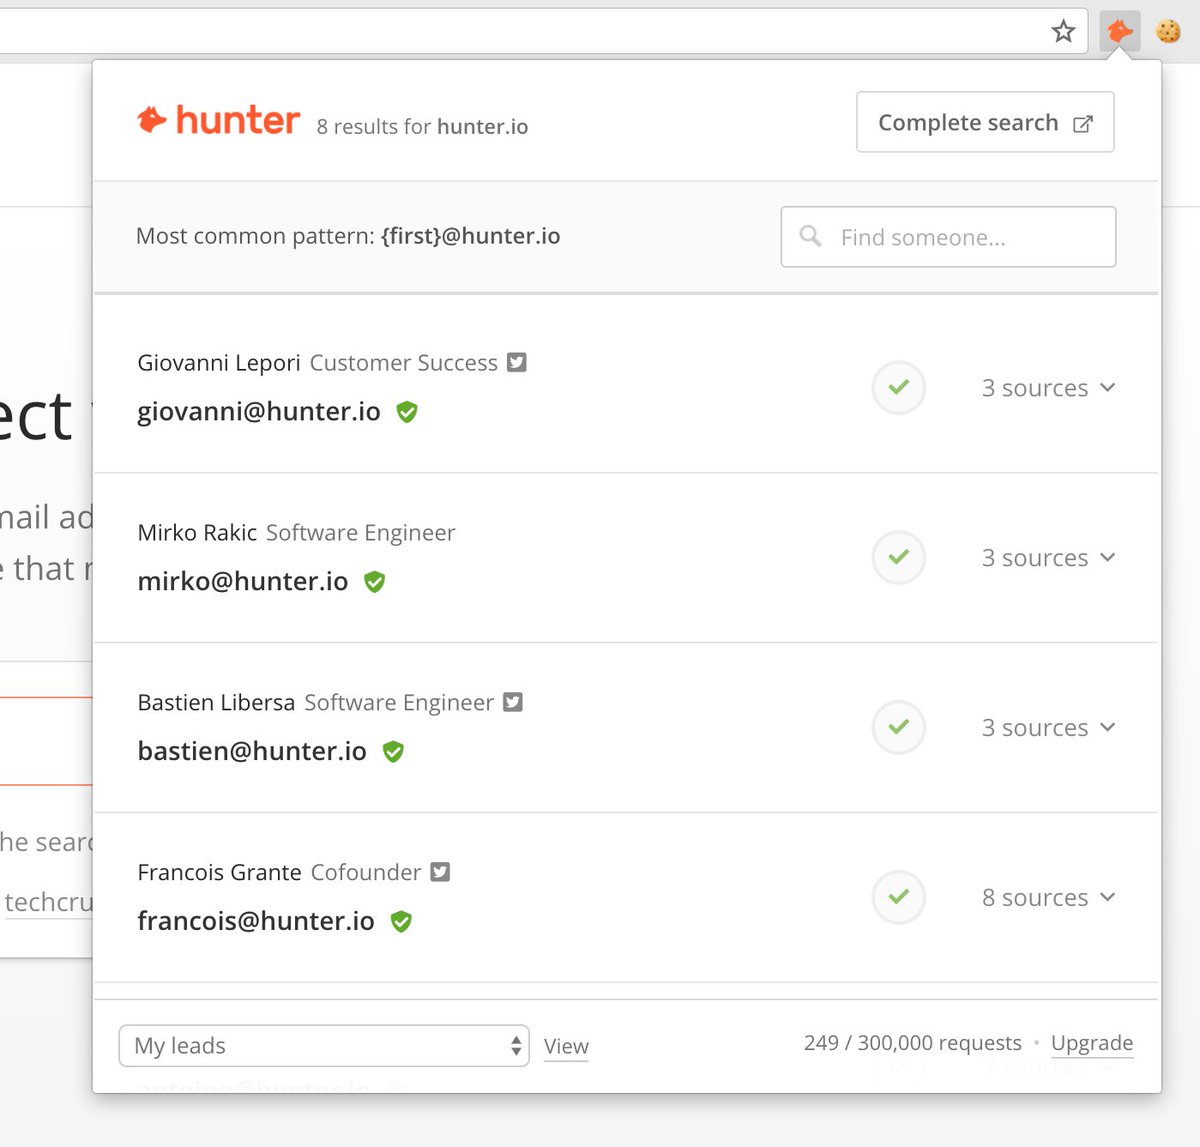Click the name Mirko Rakic
Screen dimensions: 1200x1147
197,533
